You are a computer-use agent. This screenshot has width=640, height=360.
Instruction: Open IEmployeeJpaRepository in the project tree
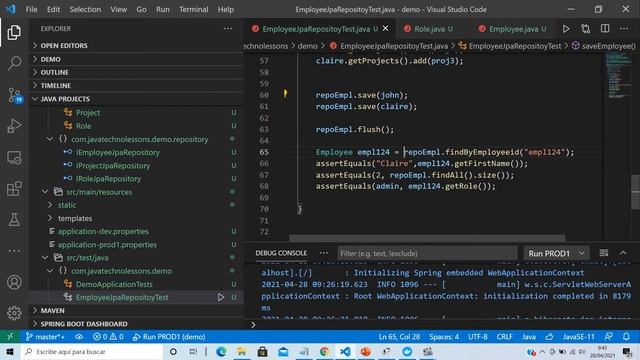pyautogui.click(x=118, y=152)
